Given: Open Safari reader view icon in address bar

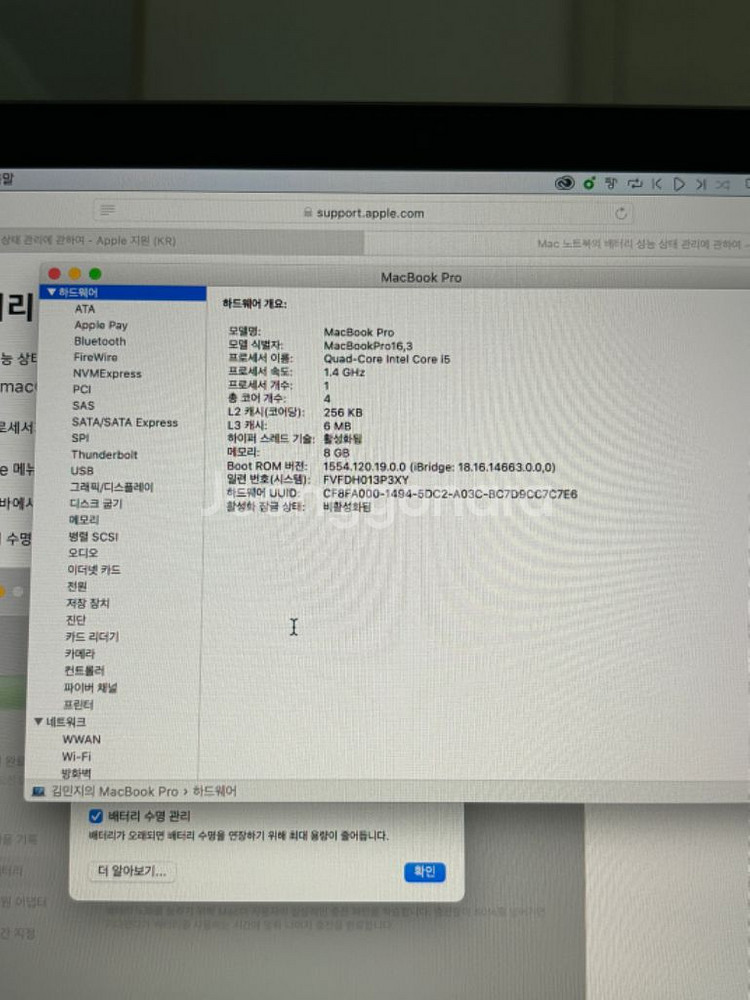Looking at the screenshot, I should tap(108, 210).
